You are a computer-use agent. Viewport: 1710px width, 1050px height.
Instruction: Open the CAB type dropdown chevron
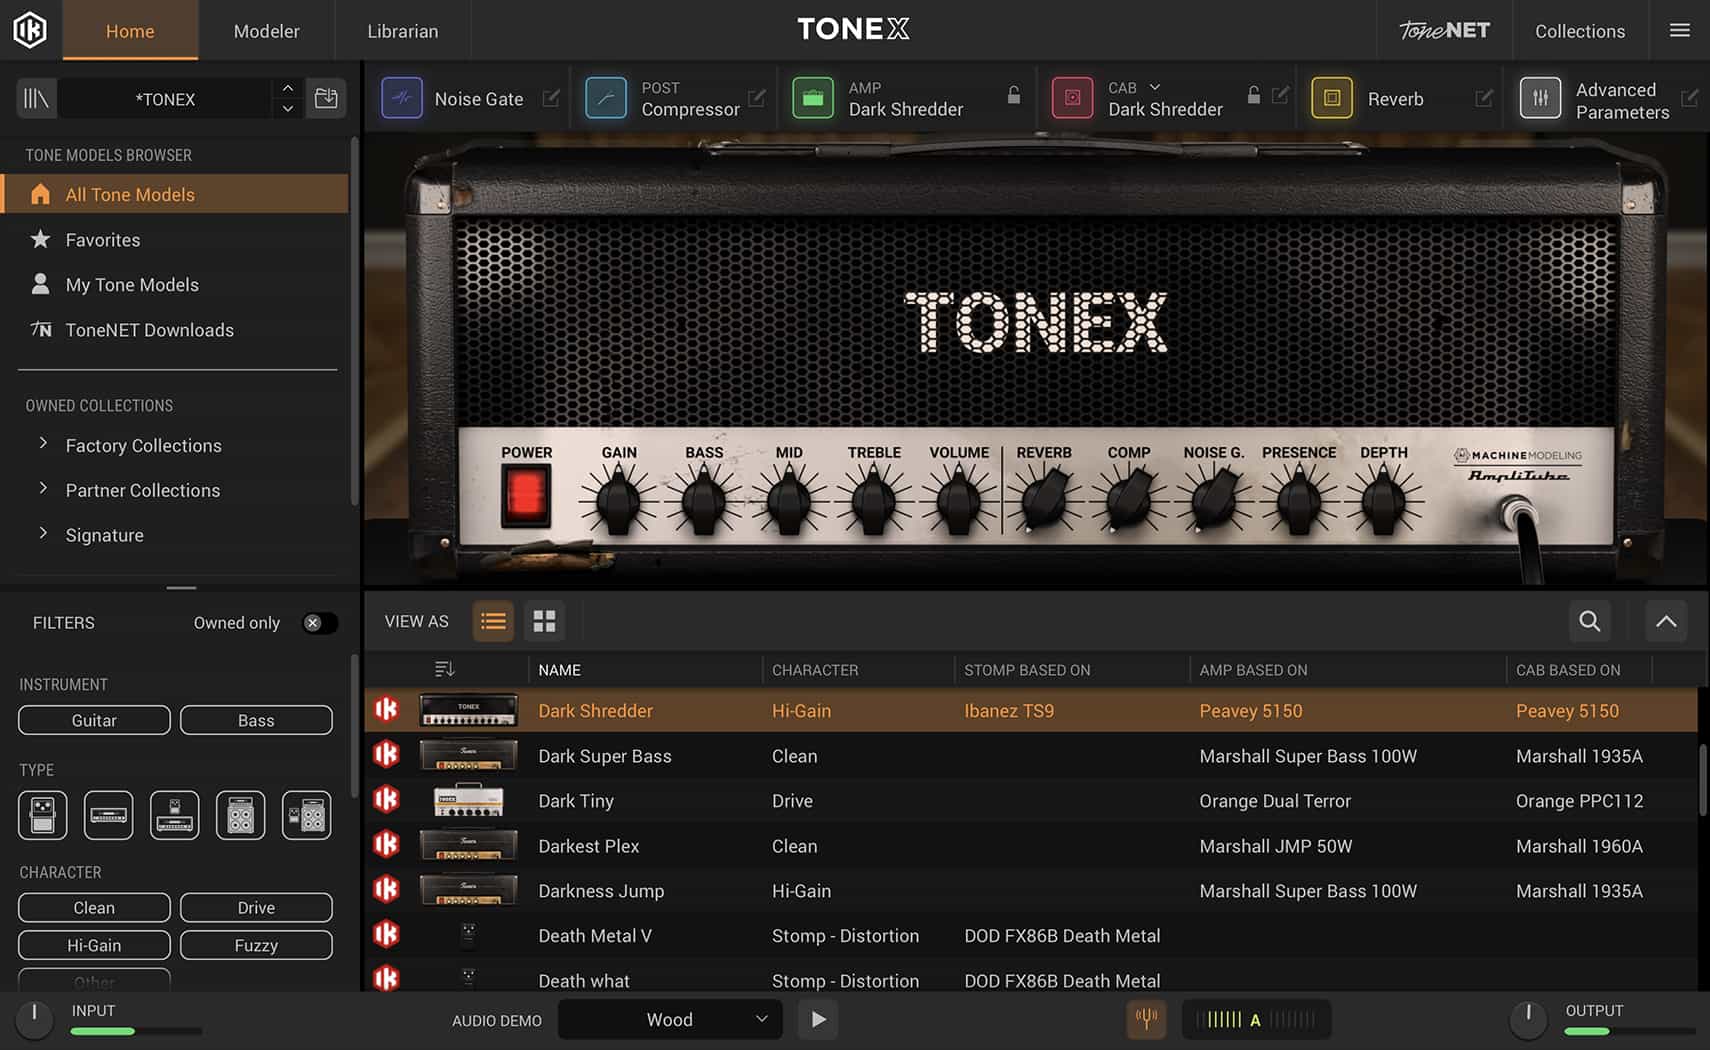(1155, 87)
